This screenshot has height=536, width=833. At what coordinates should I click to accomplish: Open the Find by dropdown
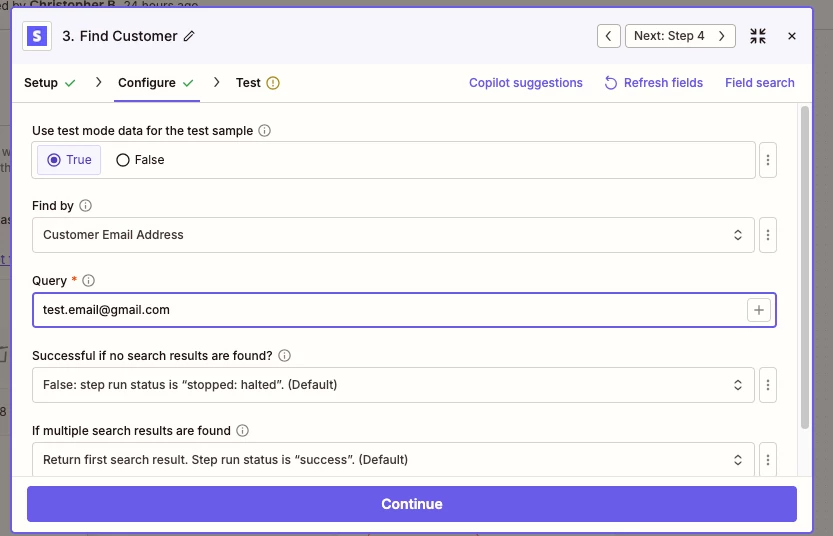coord(393,235)
